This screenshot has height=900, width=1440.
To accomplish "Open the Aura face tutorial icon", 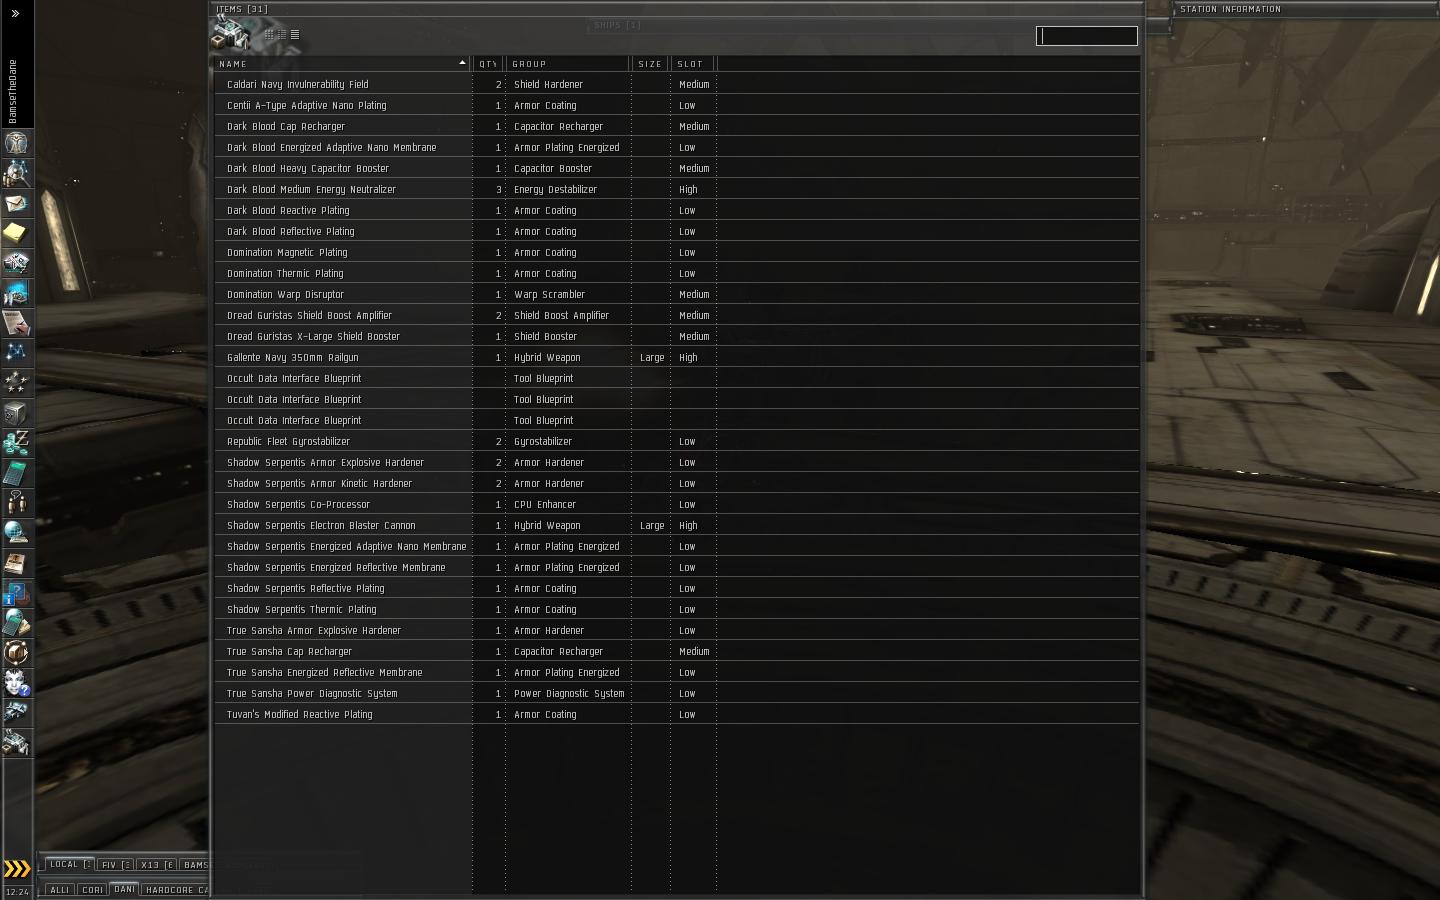I will [17, 683].
